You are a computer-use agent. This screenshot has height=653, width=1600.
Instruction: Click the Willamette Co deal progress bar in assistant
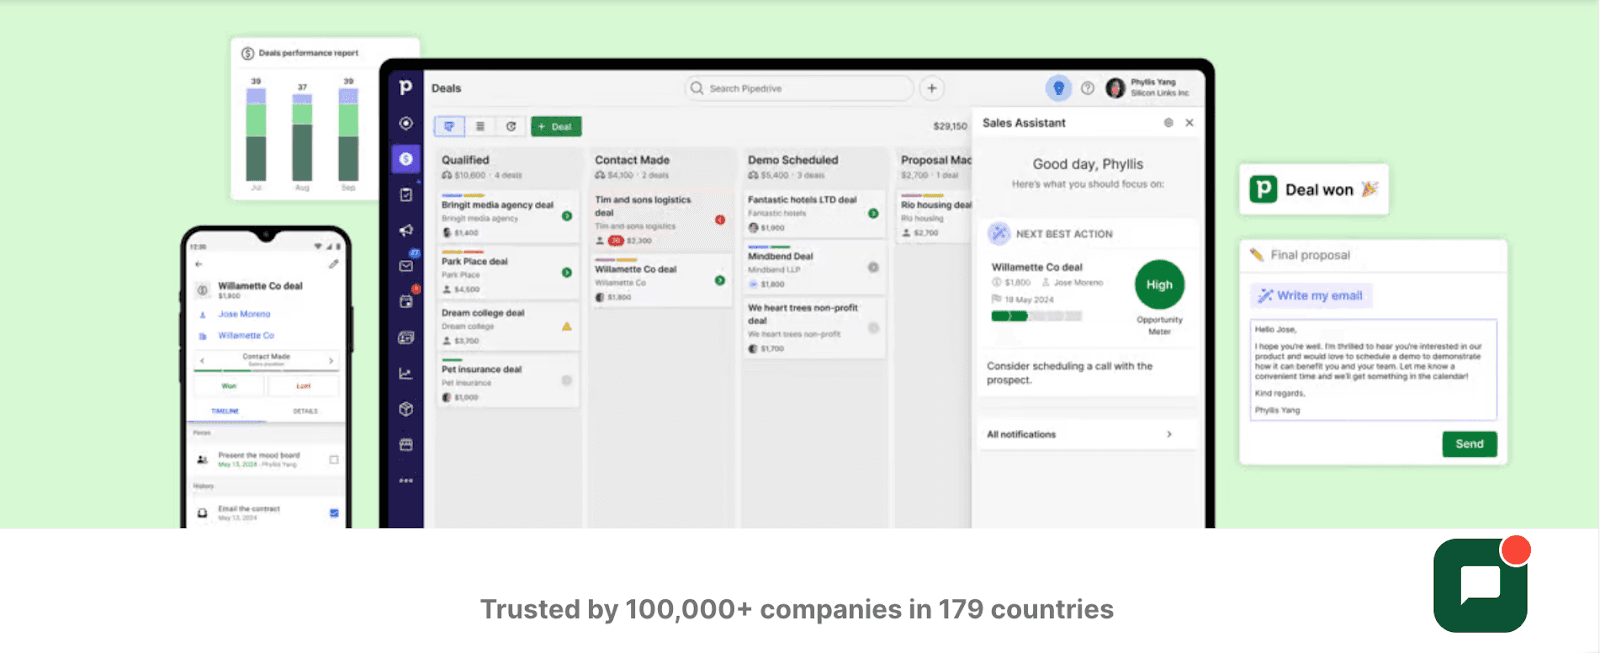[1036, 316]
